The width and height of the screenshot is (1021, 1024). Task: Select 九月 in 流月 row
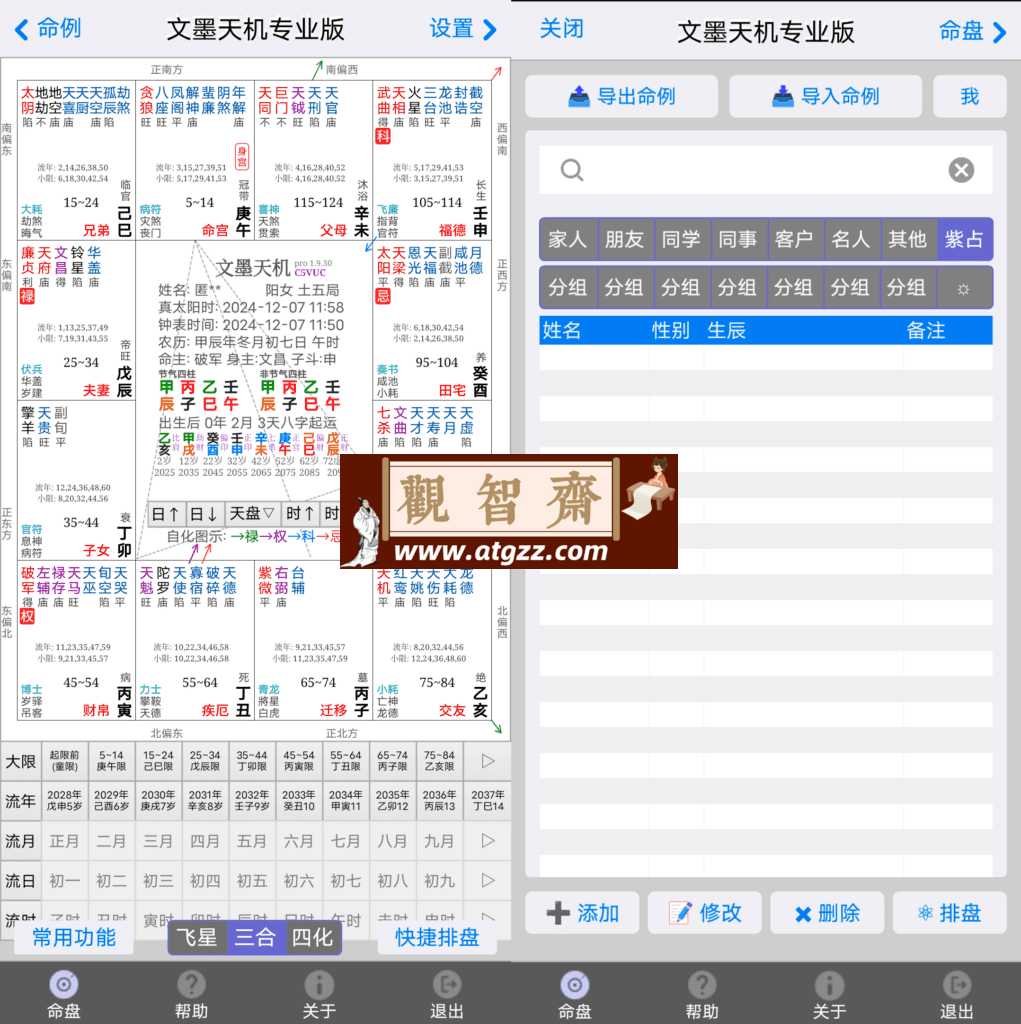point(439,840)
